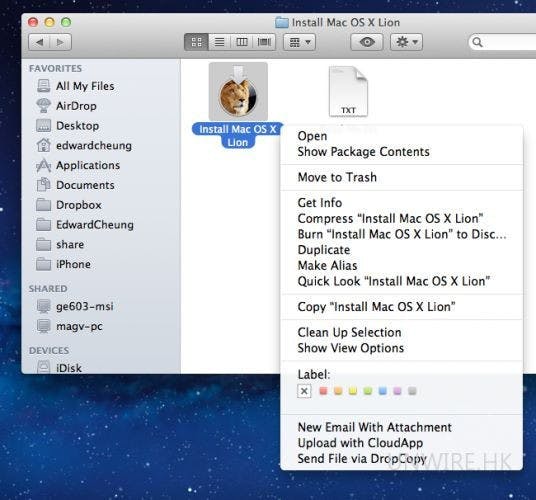536x500 pixels.
Task: Click the SHARED sidebar heading
Action: [48, 288]
